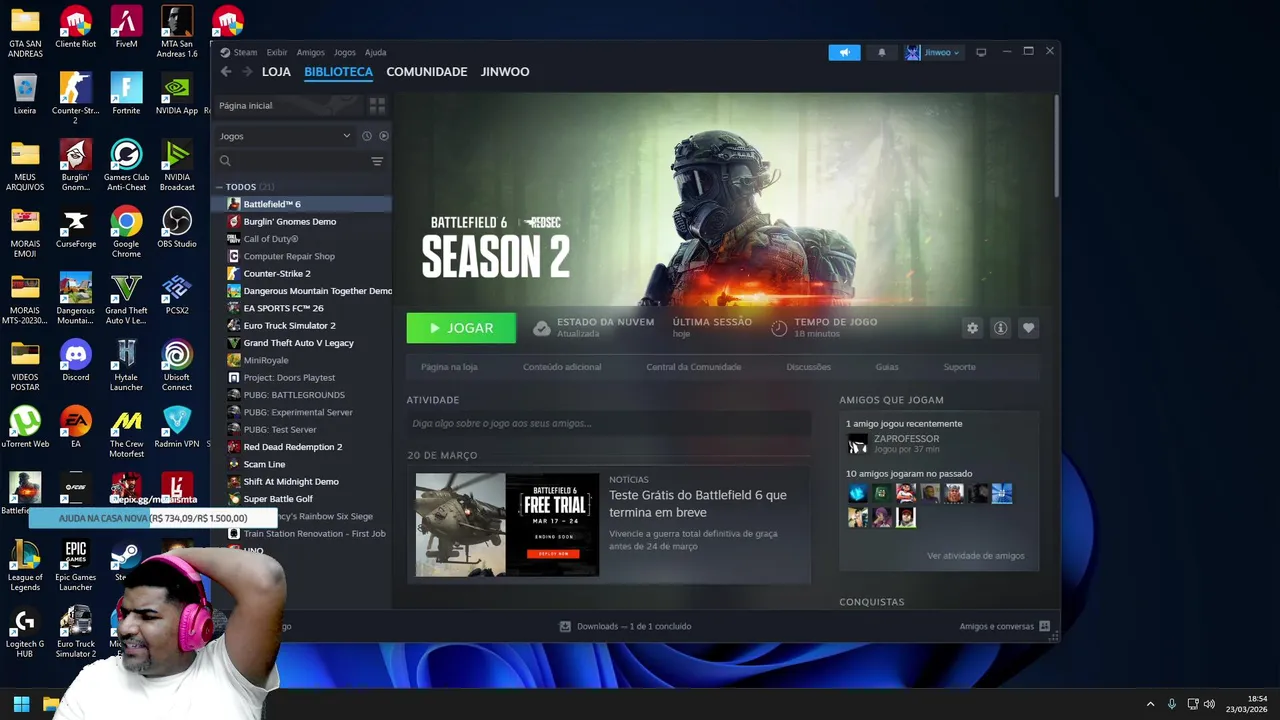Open the Discussões game tab

[808, 367]
